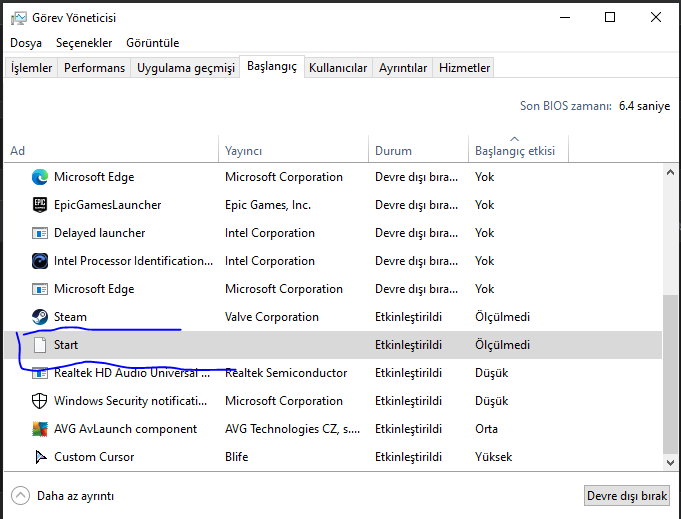Select the EpicGamesLauncher name text

107,205
